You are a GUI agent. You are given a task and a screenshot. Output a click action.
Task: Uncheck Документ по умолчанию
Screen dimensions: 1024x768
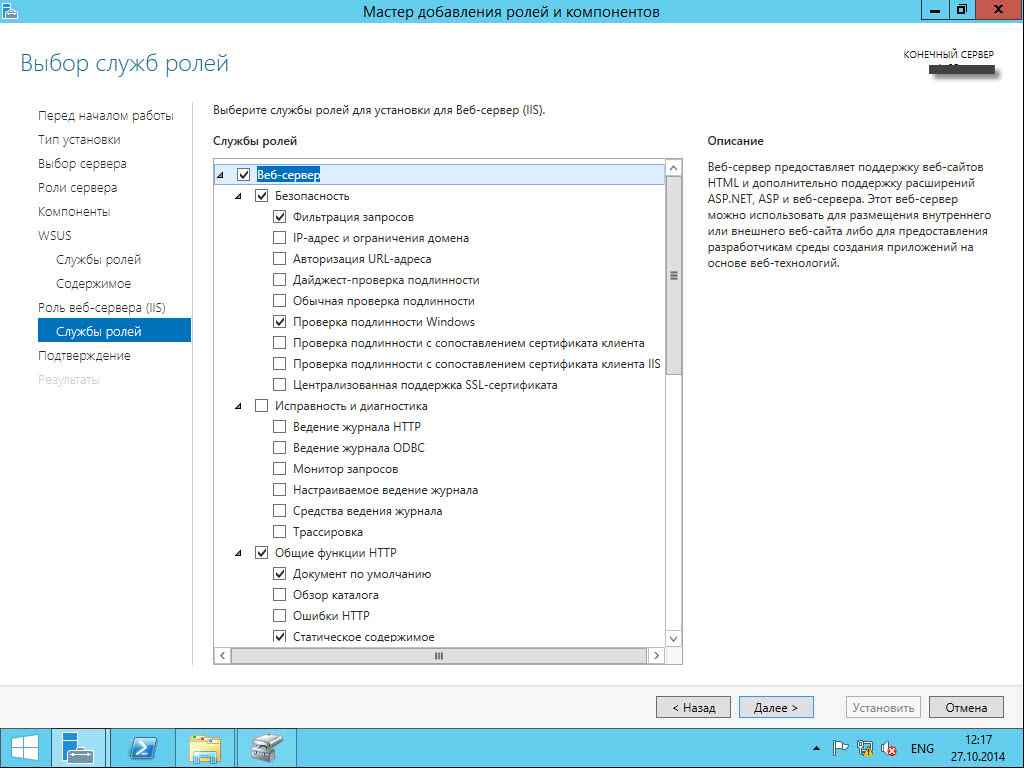(x=280, y=573)
